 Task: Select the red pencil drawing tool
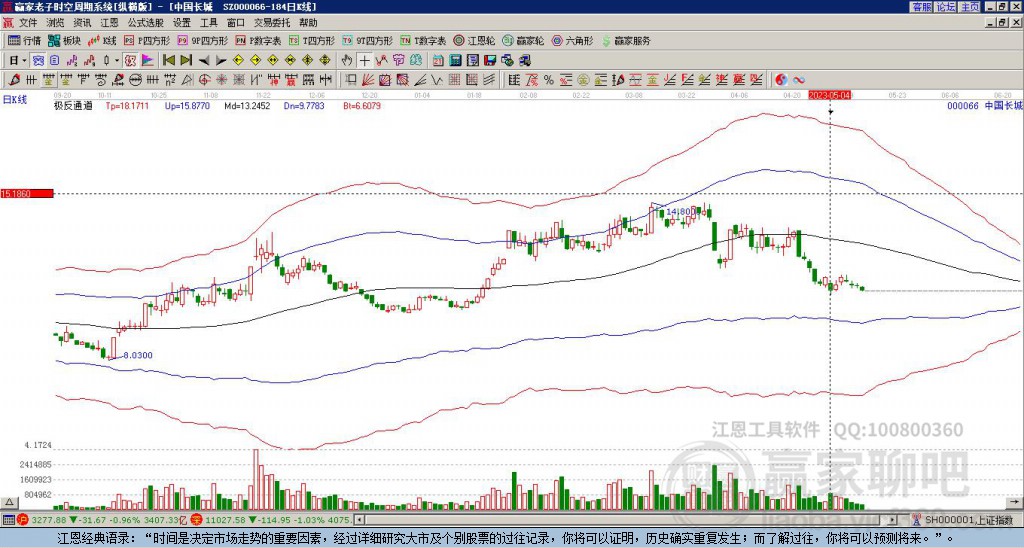13,80
